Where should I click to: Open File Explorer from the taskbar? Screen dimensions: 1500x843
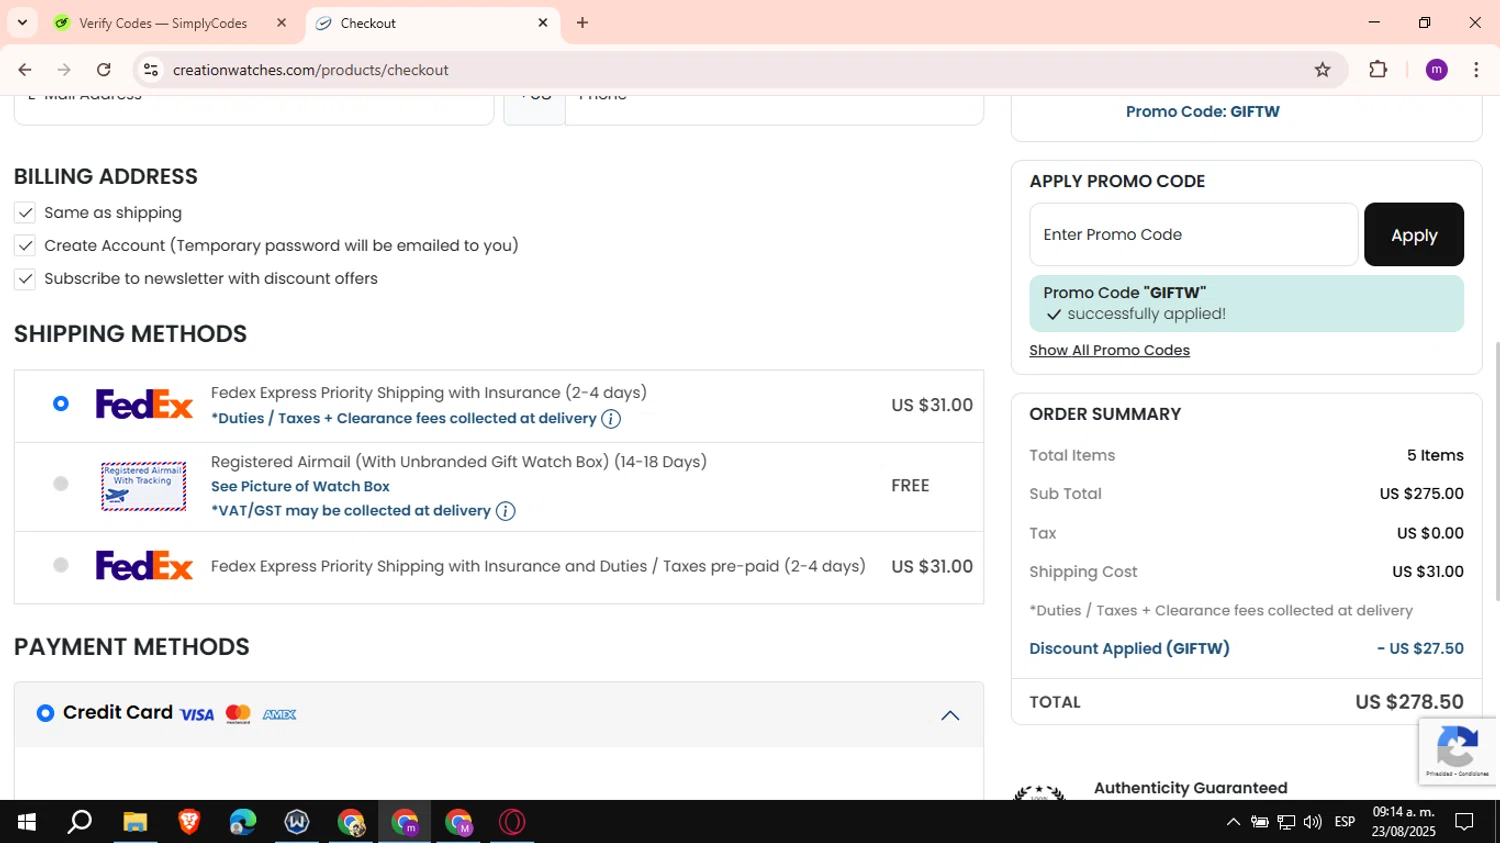(x=135, y=822)
